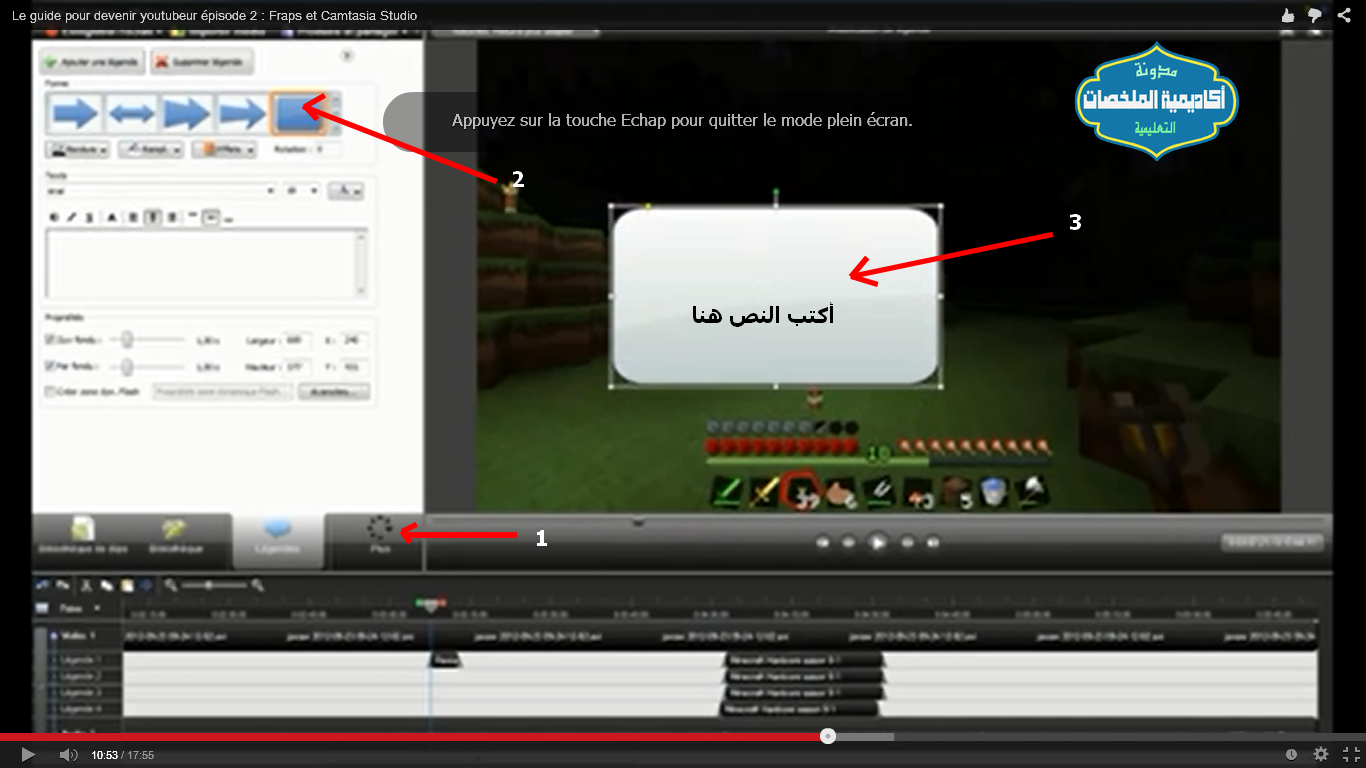Viewport: 1366px width, 768px height.
Task: Toggle the fade-in checkbox
Action: (x=51, y=340)
